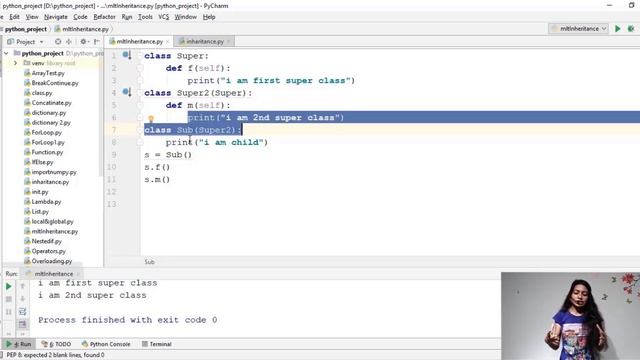
Task: Close the mltInheritance.py editor tab
Action: tap(168, 42)
